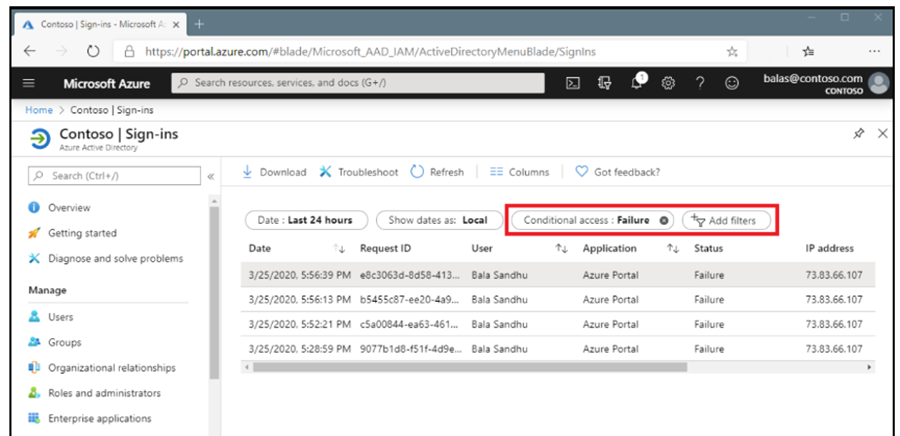Open the browser three-dots menu
Viewport: 900px width, 436px height.
874,52
